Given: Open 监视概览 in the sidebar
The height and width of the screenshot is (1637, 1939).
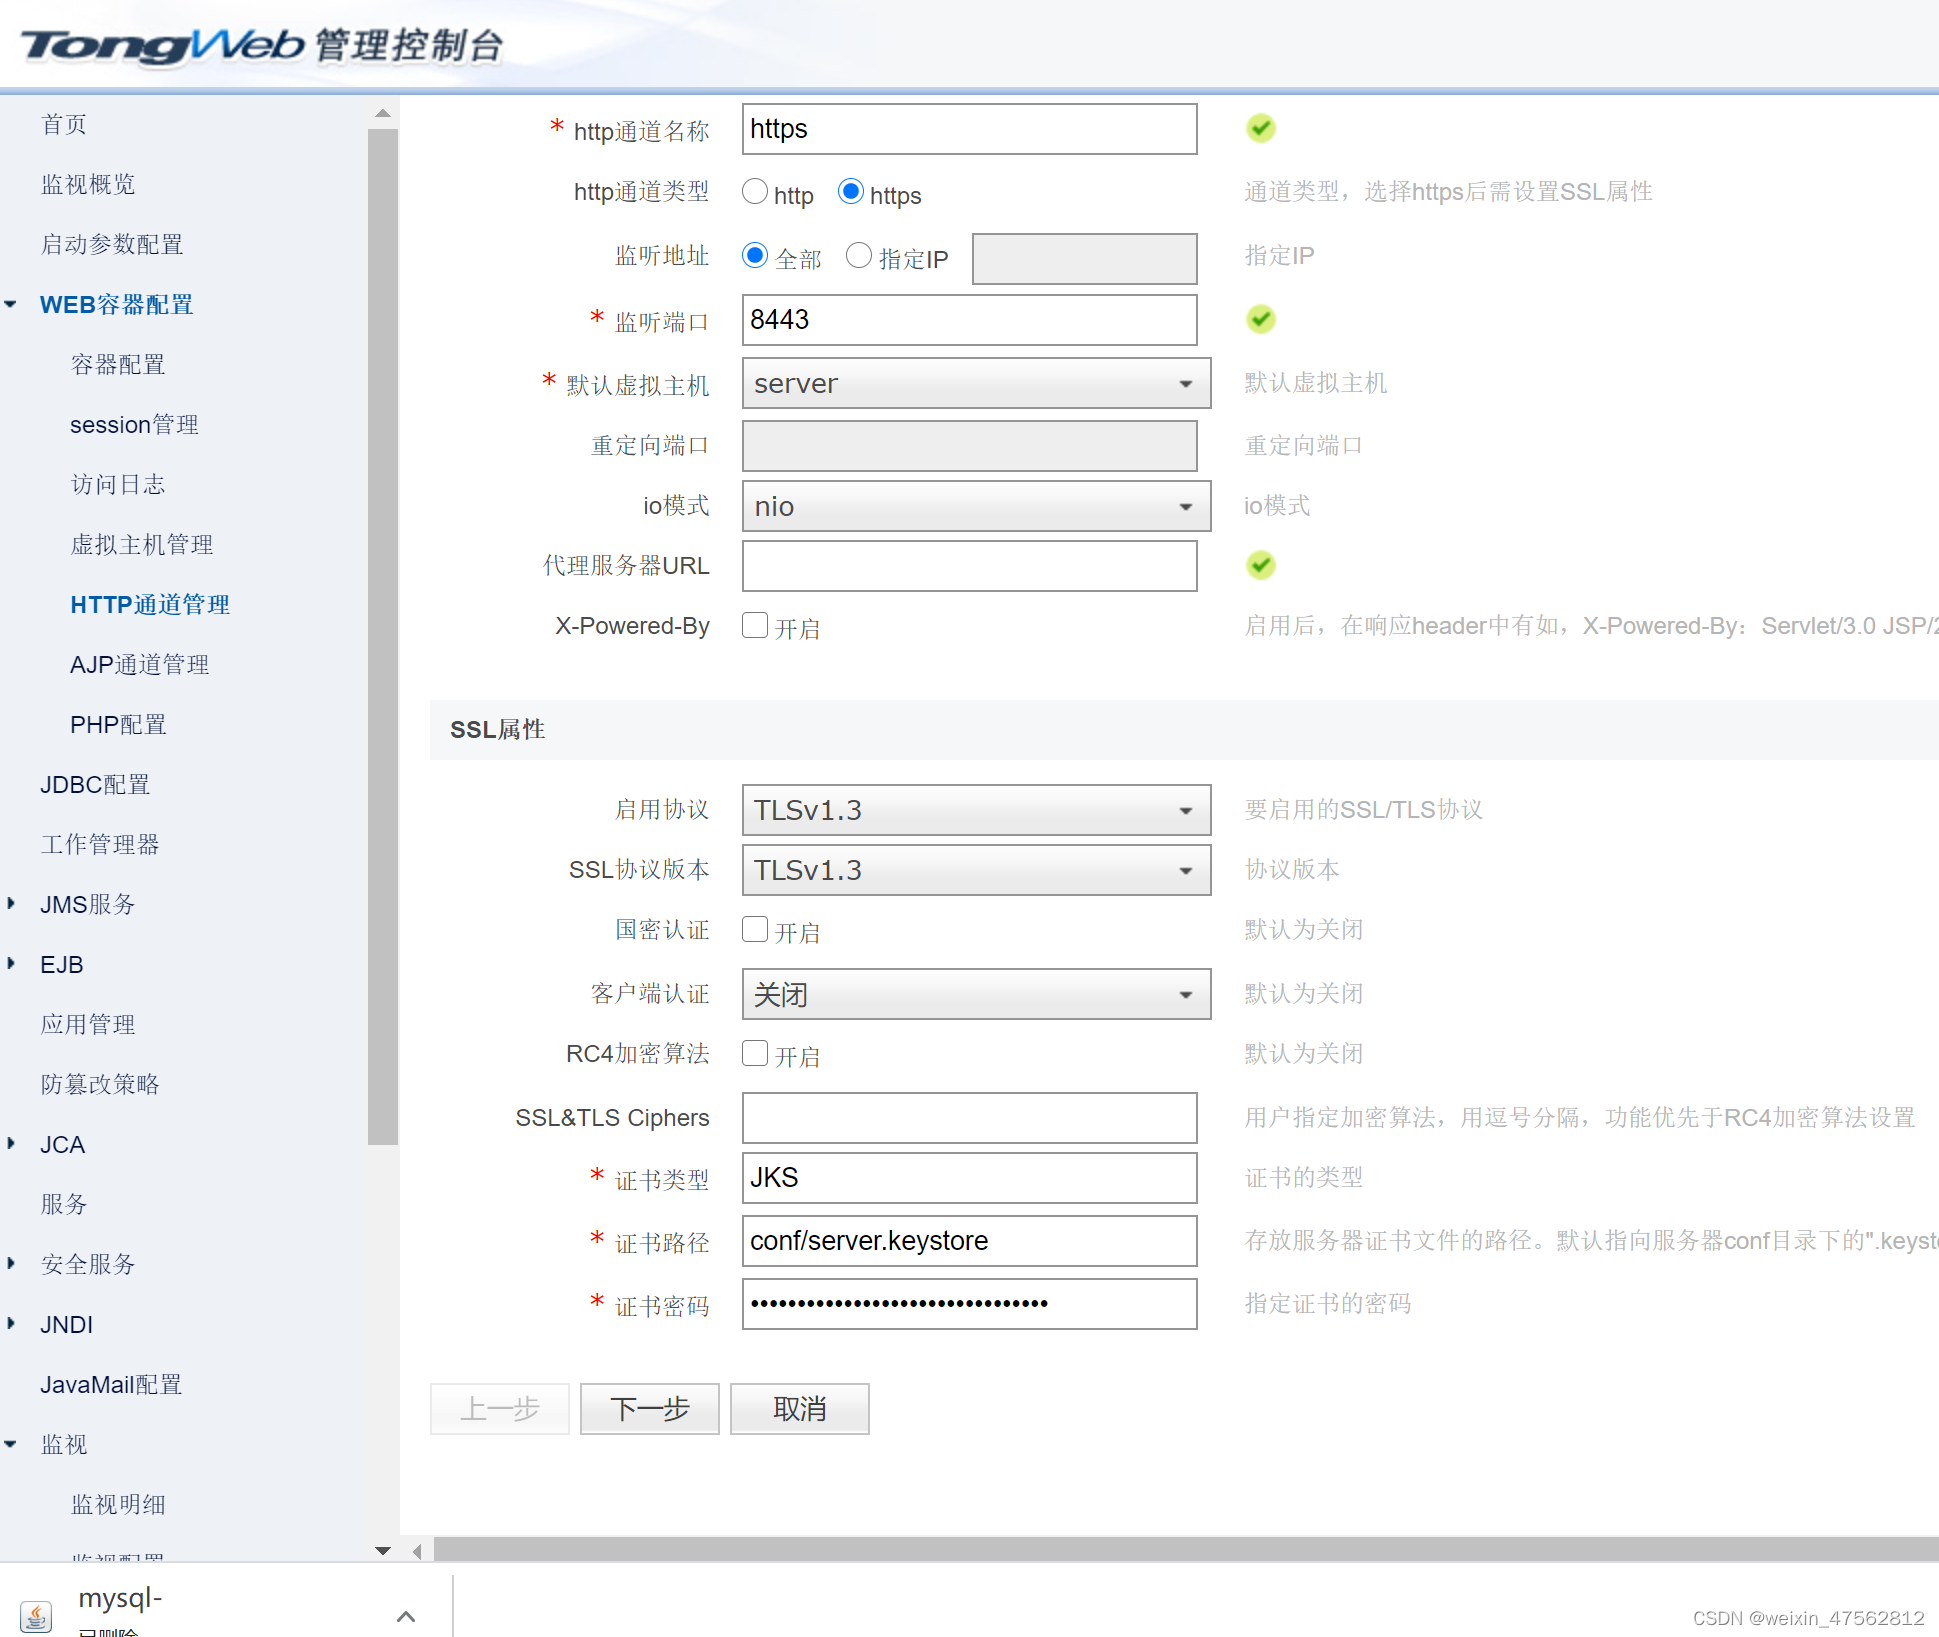Looking at the screenshot, I should [88, 184].
